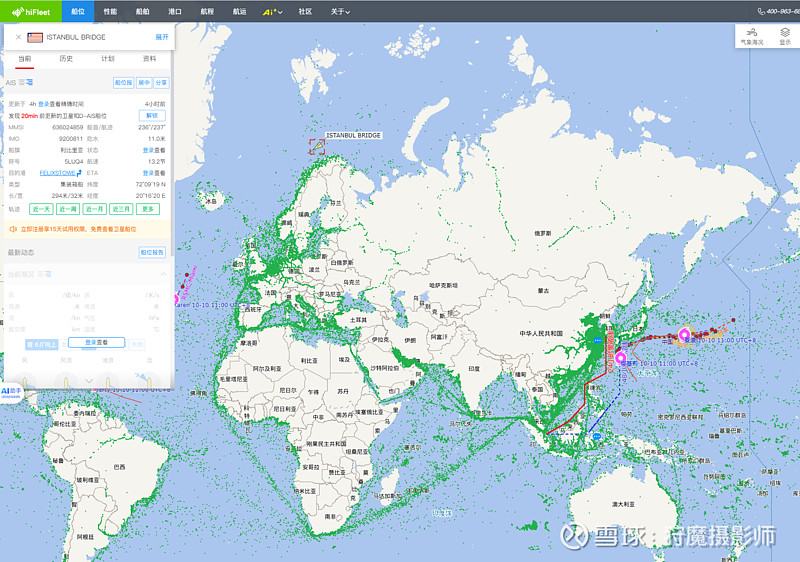Viewport: 800px width, 562px height.
Task: Open the map display layers icon
Action: pos(785,36)
